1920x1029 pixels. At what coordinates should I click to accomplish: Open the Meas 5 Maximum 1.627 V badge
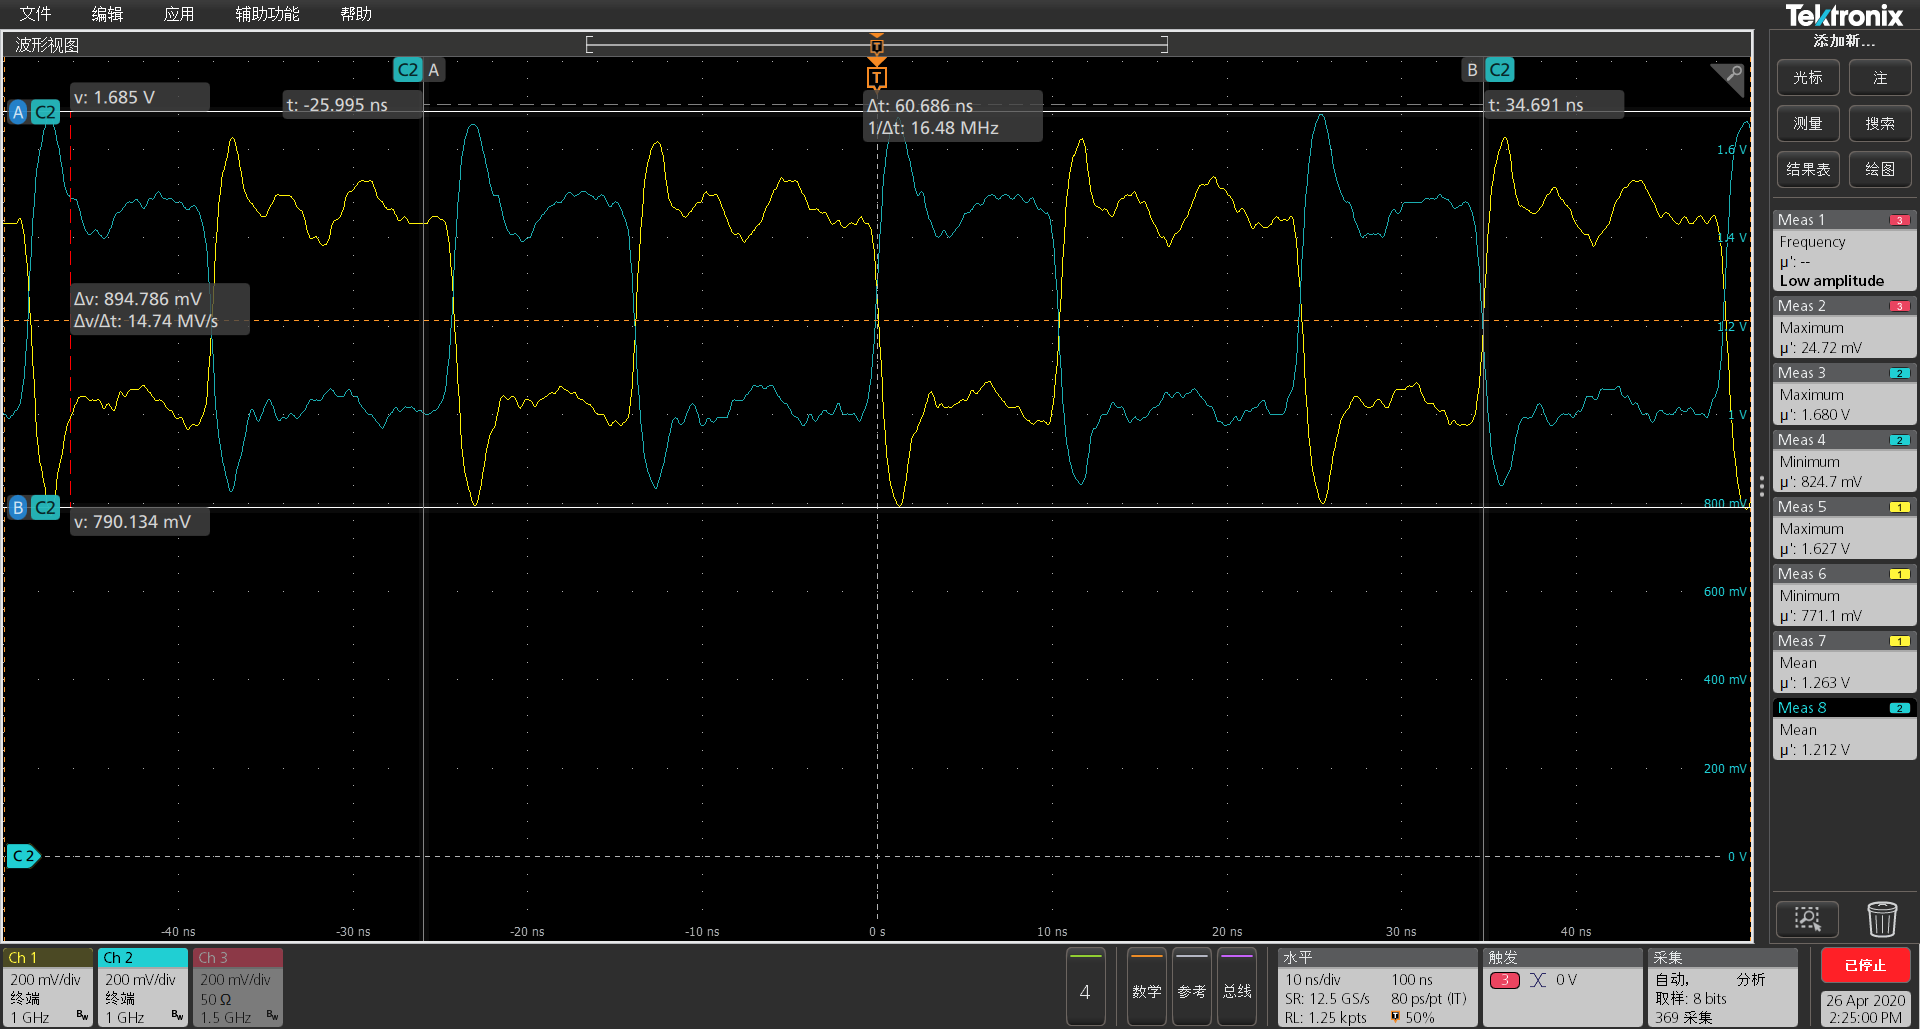click(1844, 529)
